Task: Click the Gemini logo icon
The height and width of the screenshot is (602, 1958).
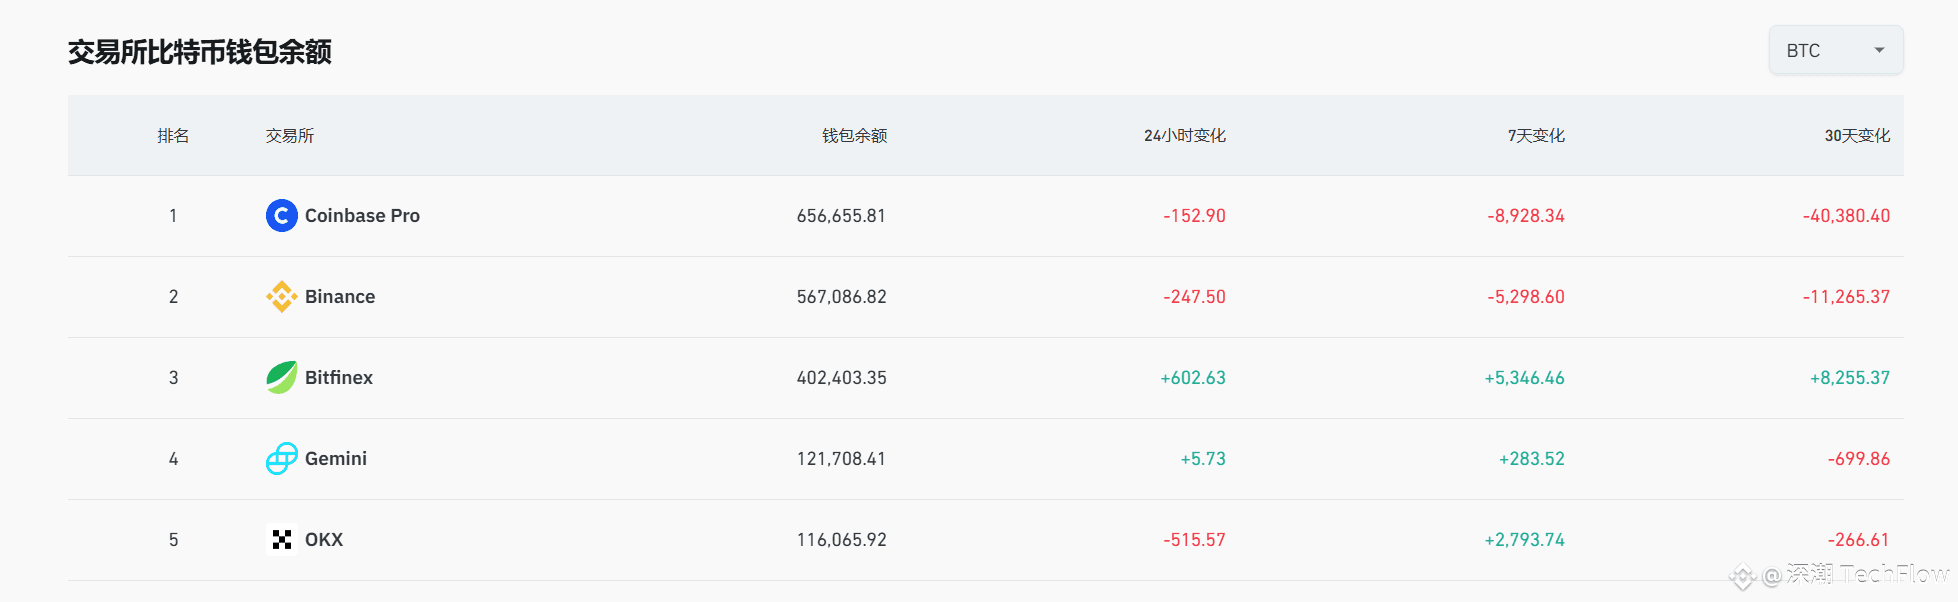Action: click(282, 459)
